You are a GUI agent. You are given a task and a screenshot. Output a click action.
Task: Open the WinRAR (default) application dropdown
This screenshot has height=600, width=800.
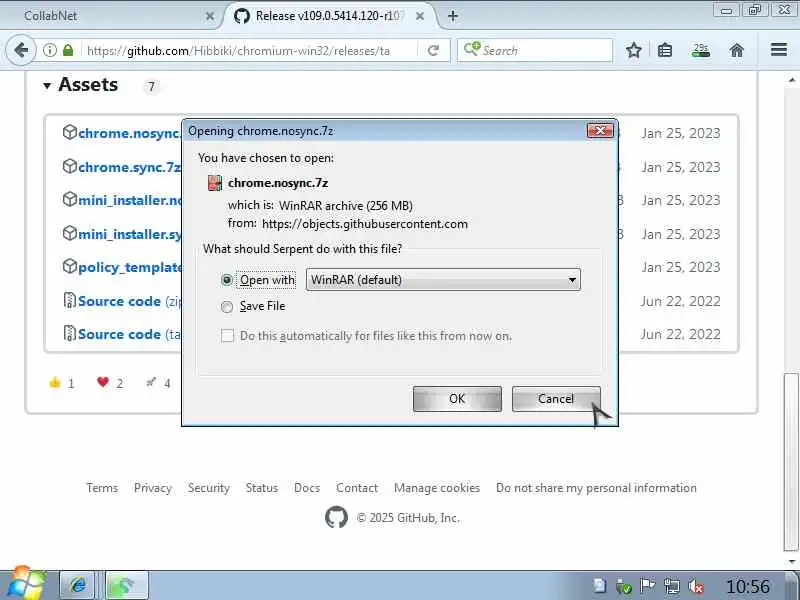tap(443, 280)
